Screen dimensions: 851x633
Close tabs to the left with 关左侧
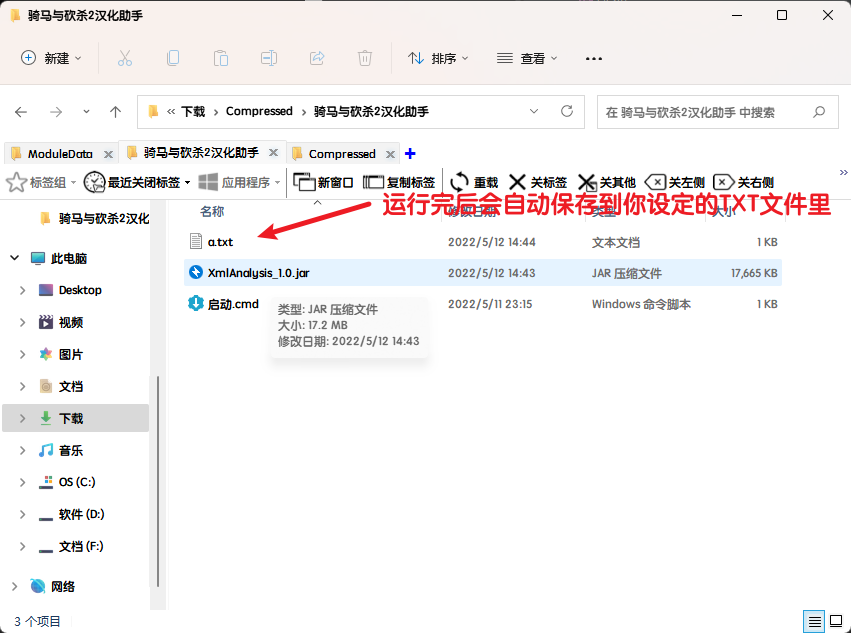click(x=673, y=181)
